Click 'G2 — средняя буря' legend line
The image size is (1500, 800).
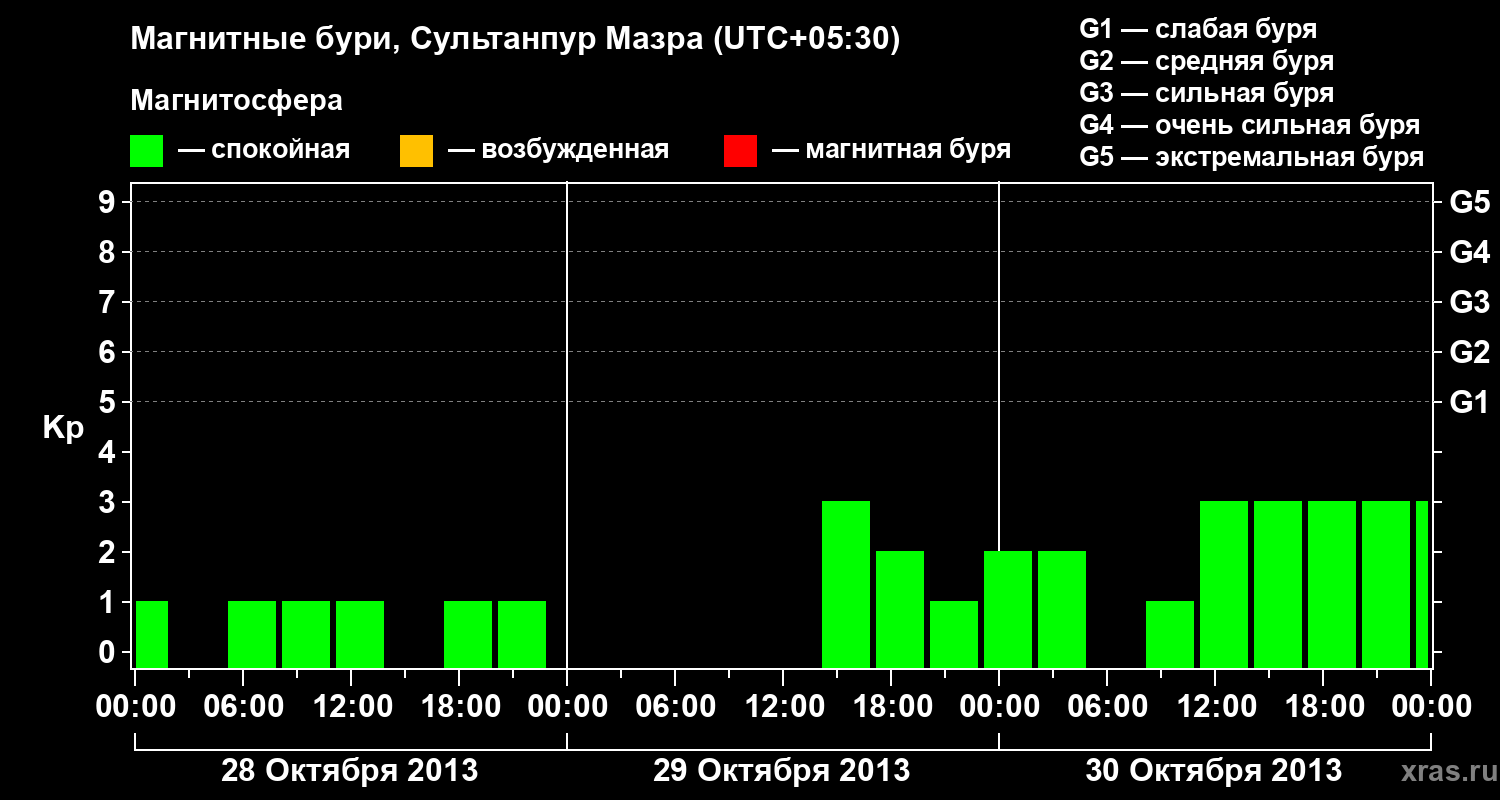tap(1207, 61)
